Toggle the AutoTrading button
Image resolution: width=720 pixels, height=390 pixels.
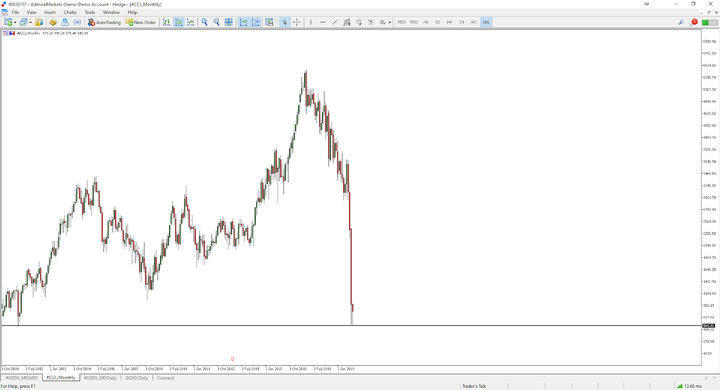(104, 22)
